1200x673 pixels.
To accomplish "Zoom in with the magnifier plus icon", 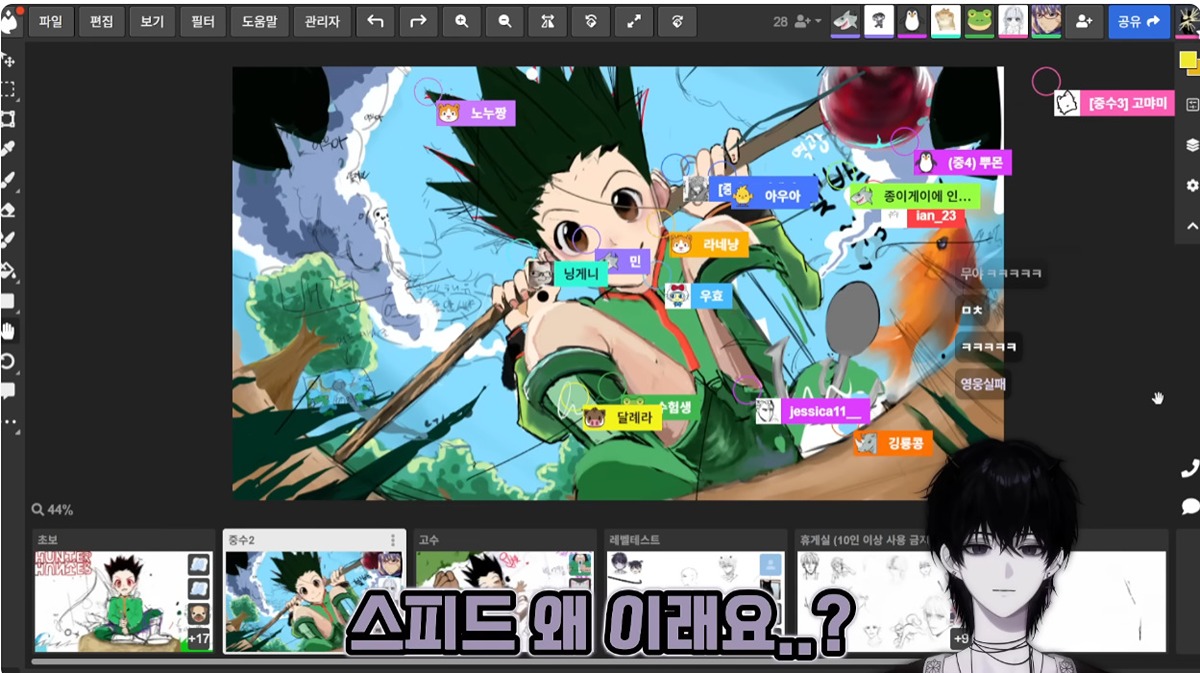I will tap(461, 21).
